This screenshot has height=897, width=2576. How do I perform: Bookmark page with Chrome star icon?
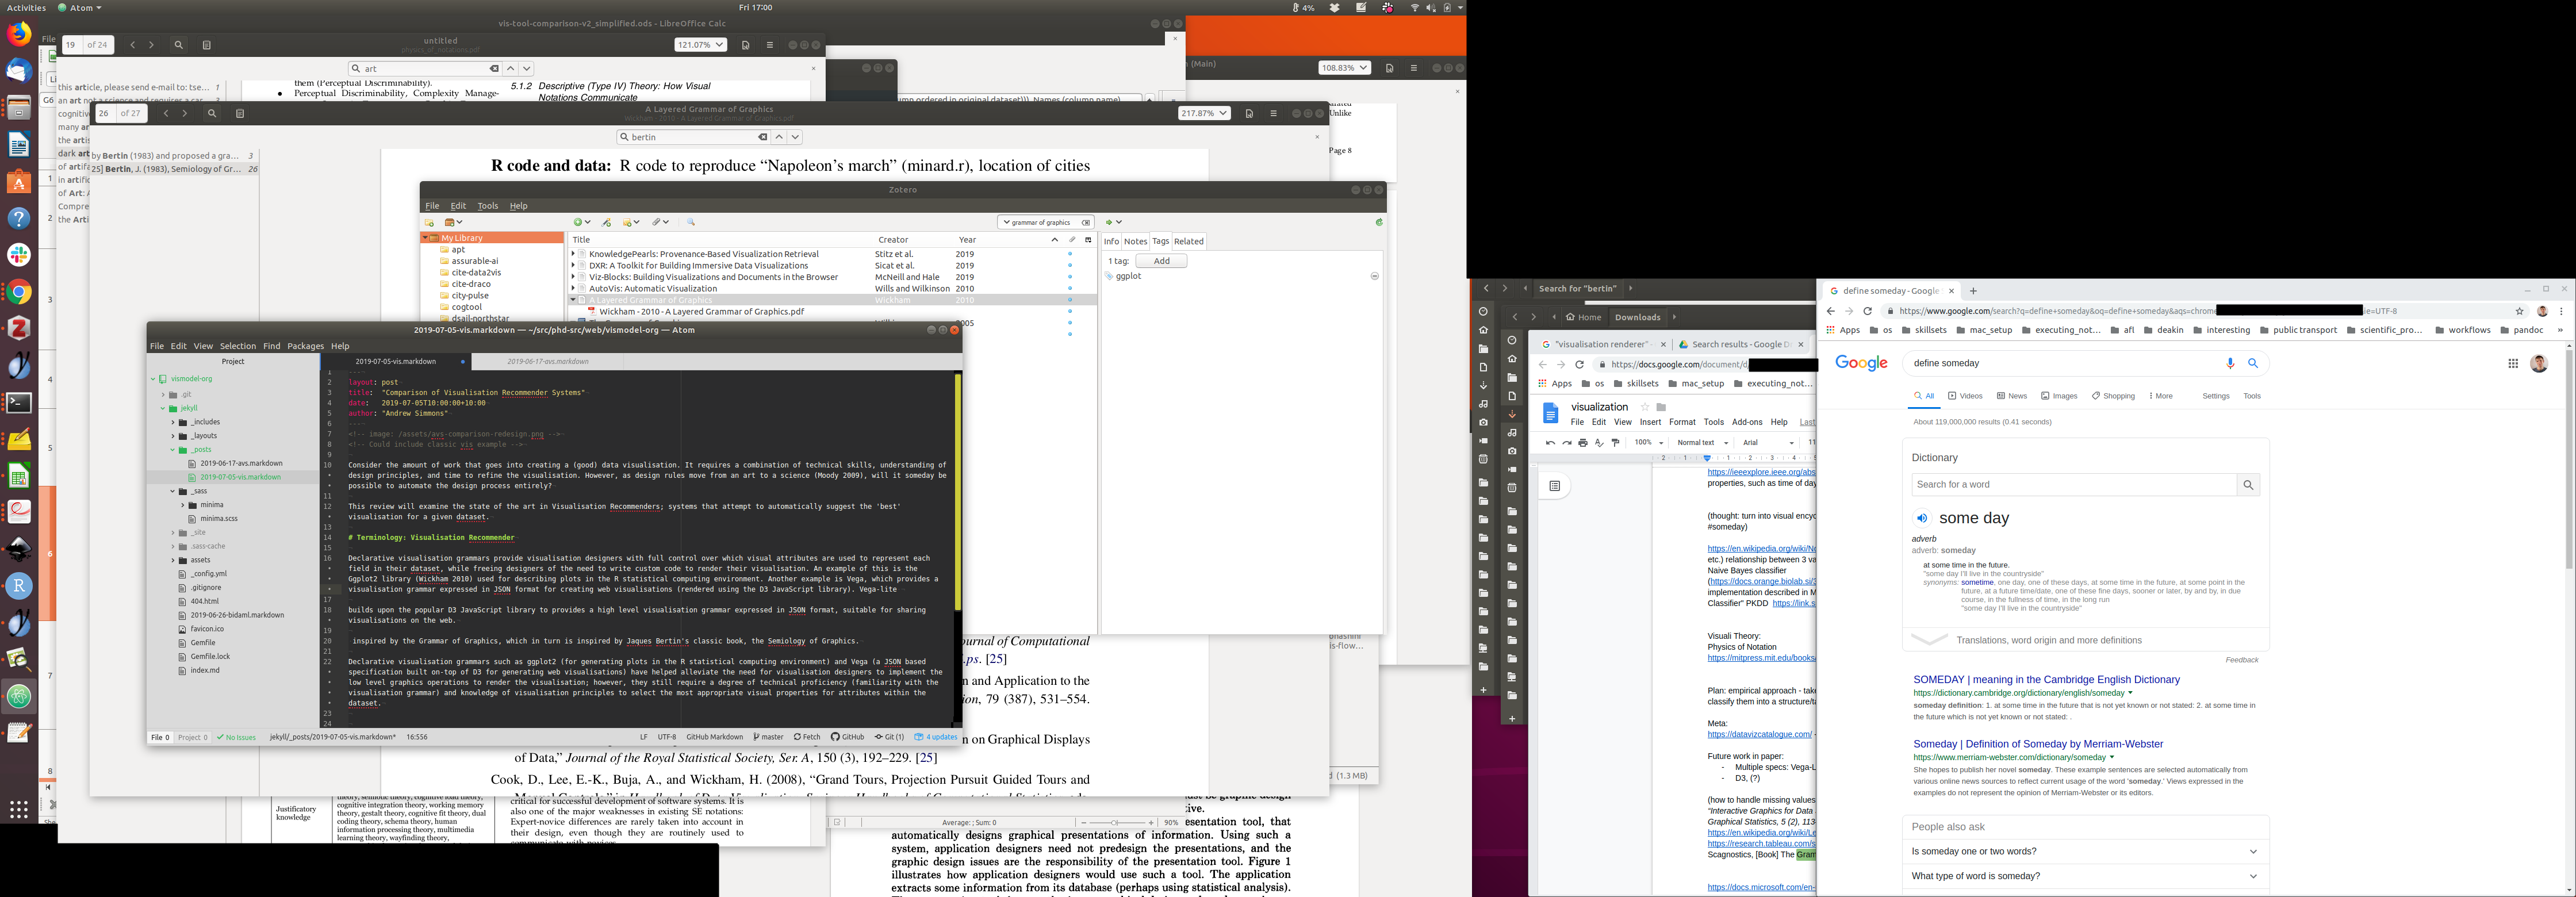coord(2520,311)
